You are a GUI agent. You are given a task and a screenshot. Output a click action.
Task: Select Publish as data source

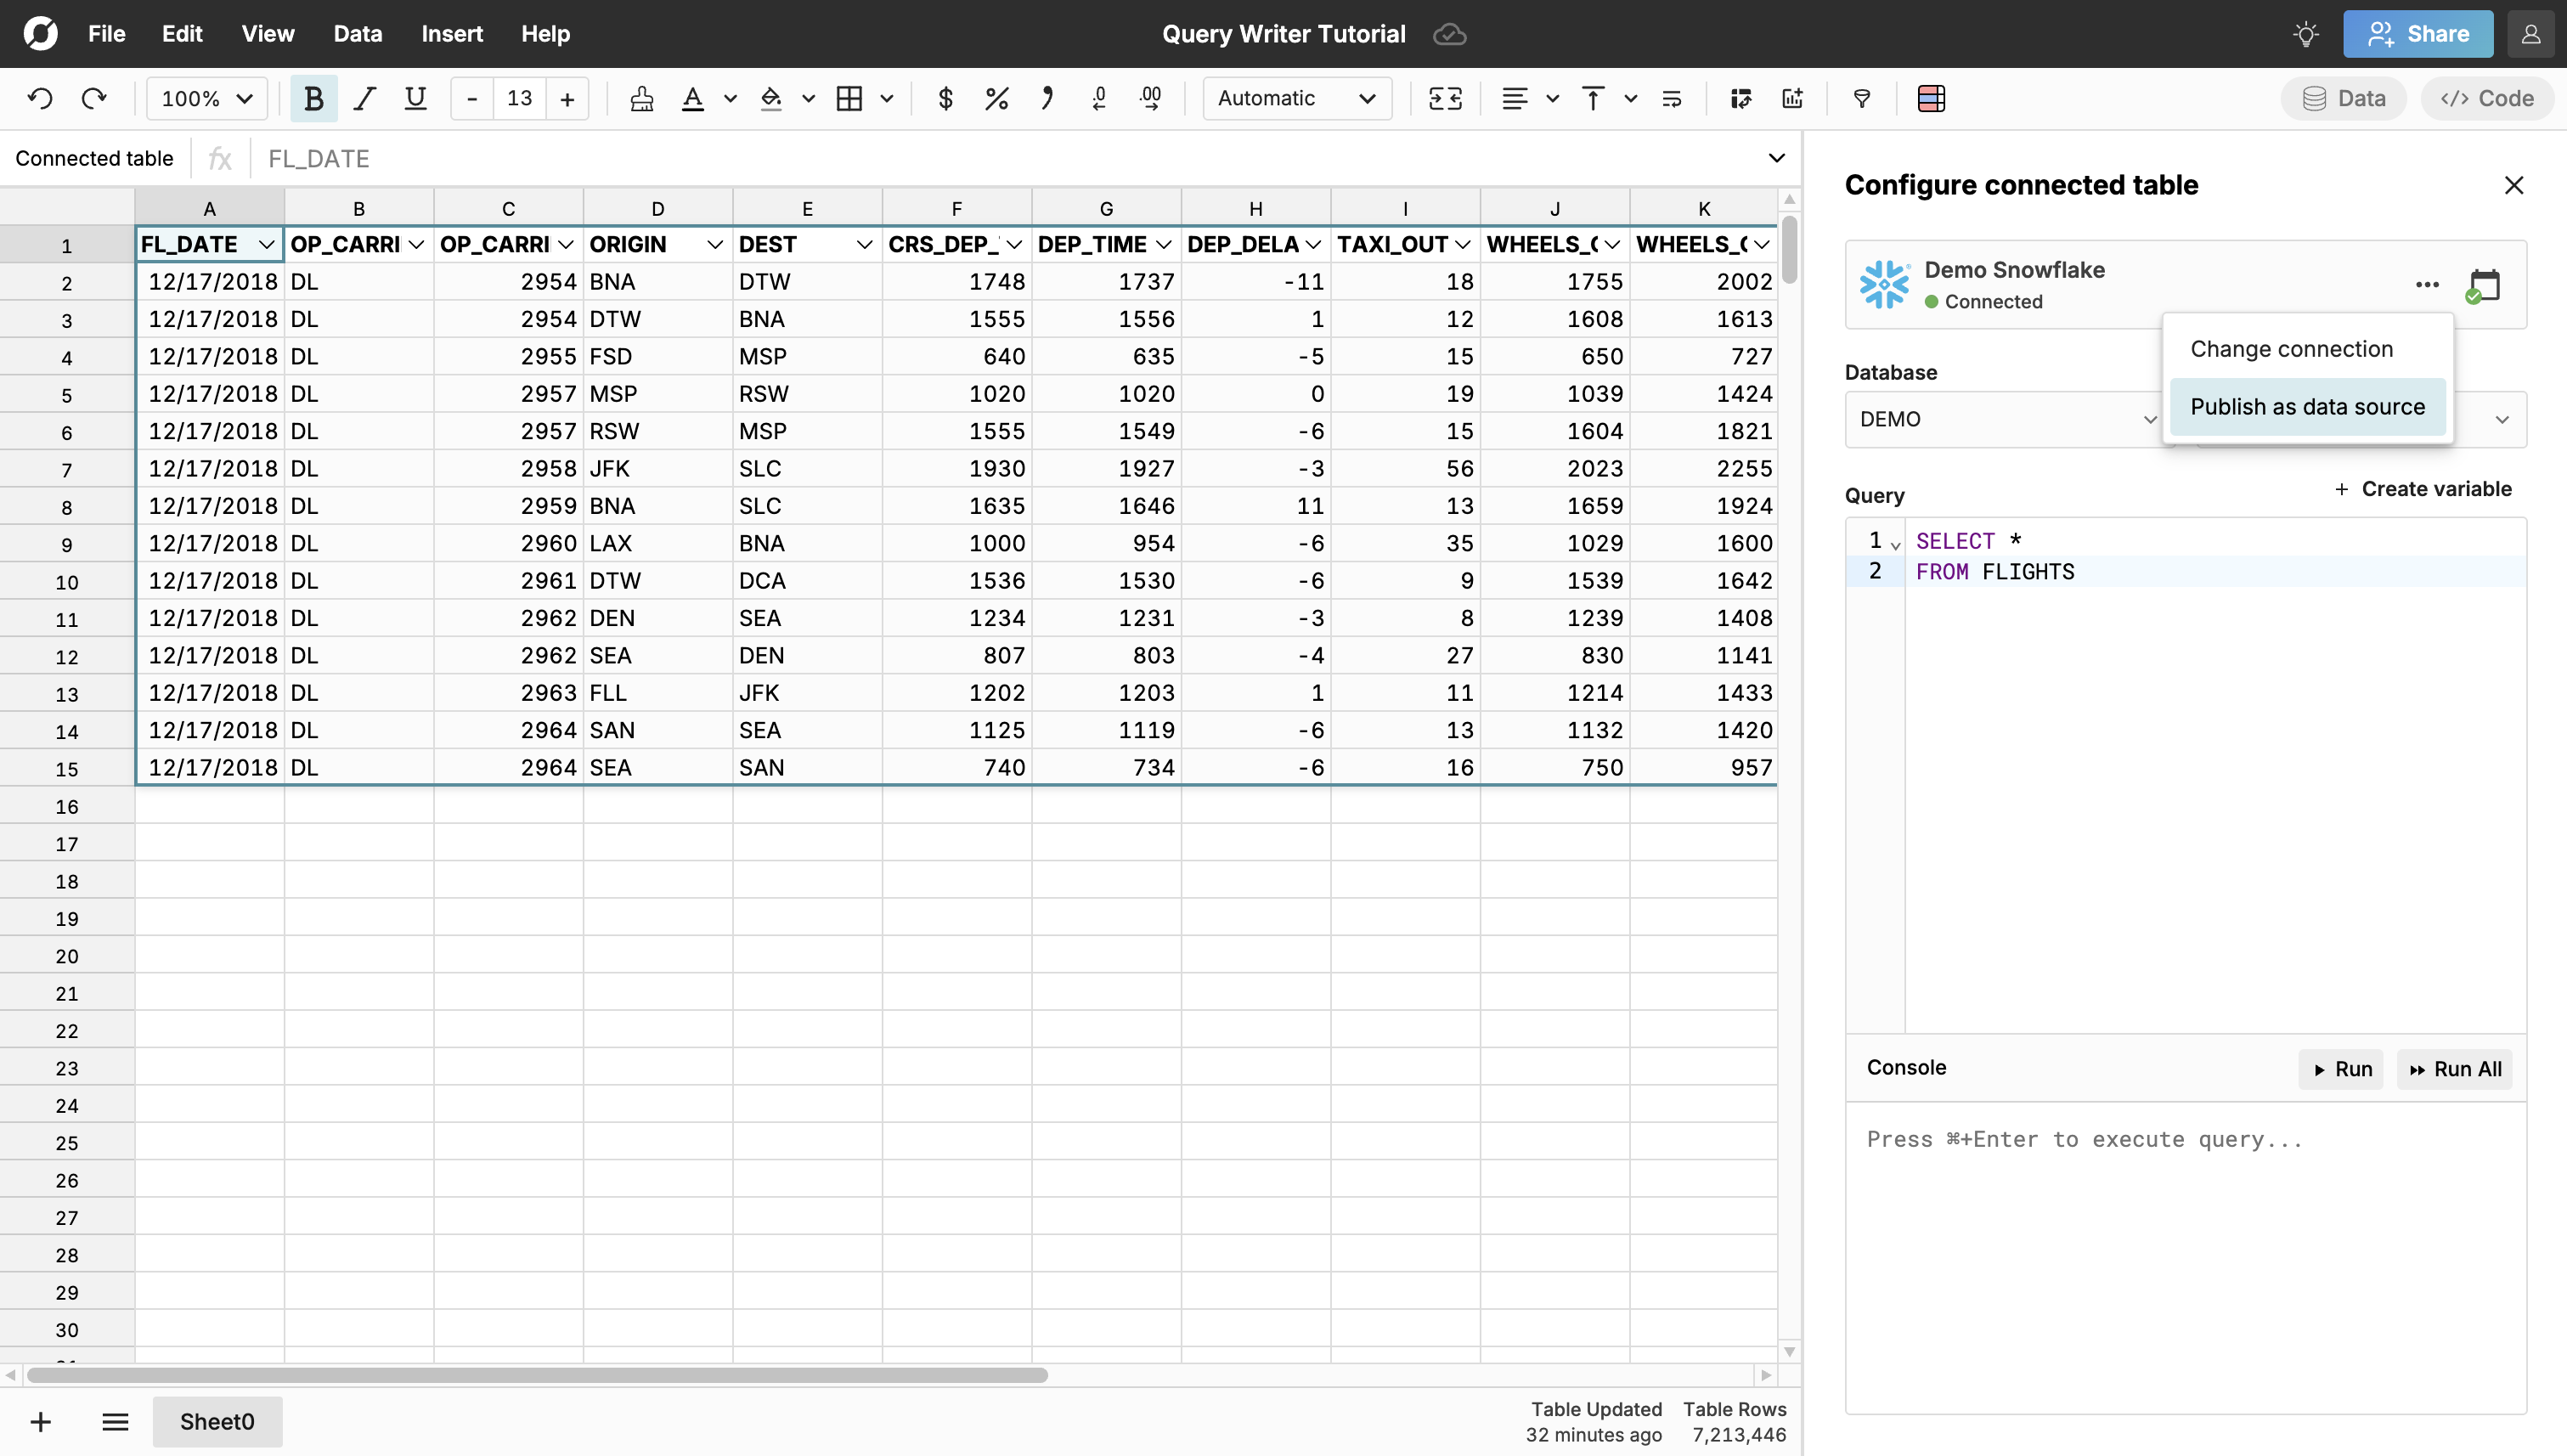point(2307,407)
